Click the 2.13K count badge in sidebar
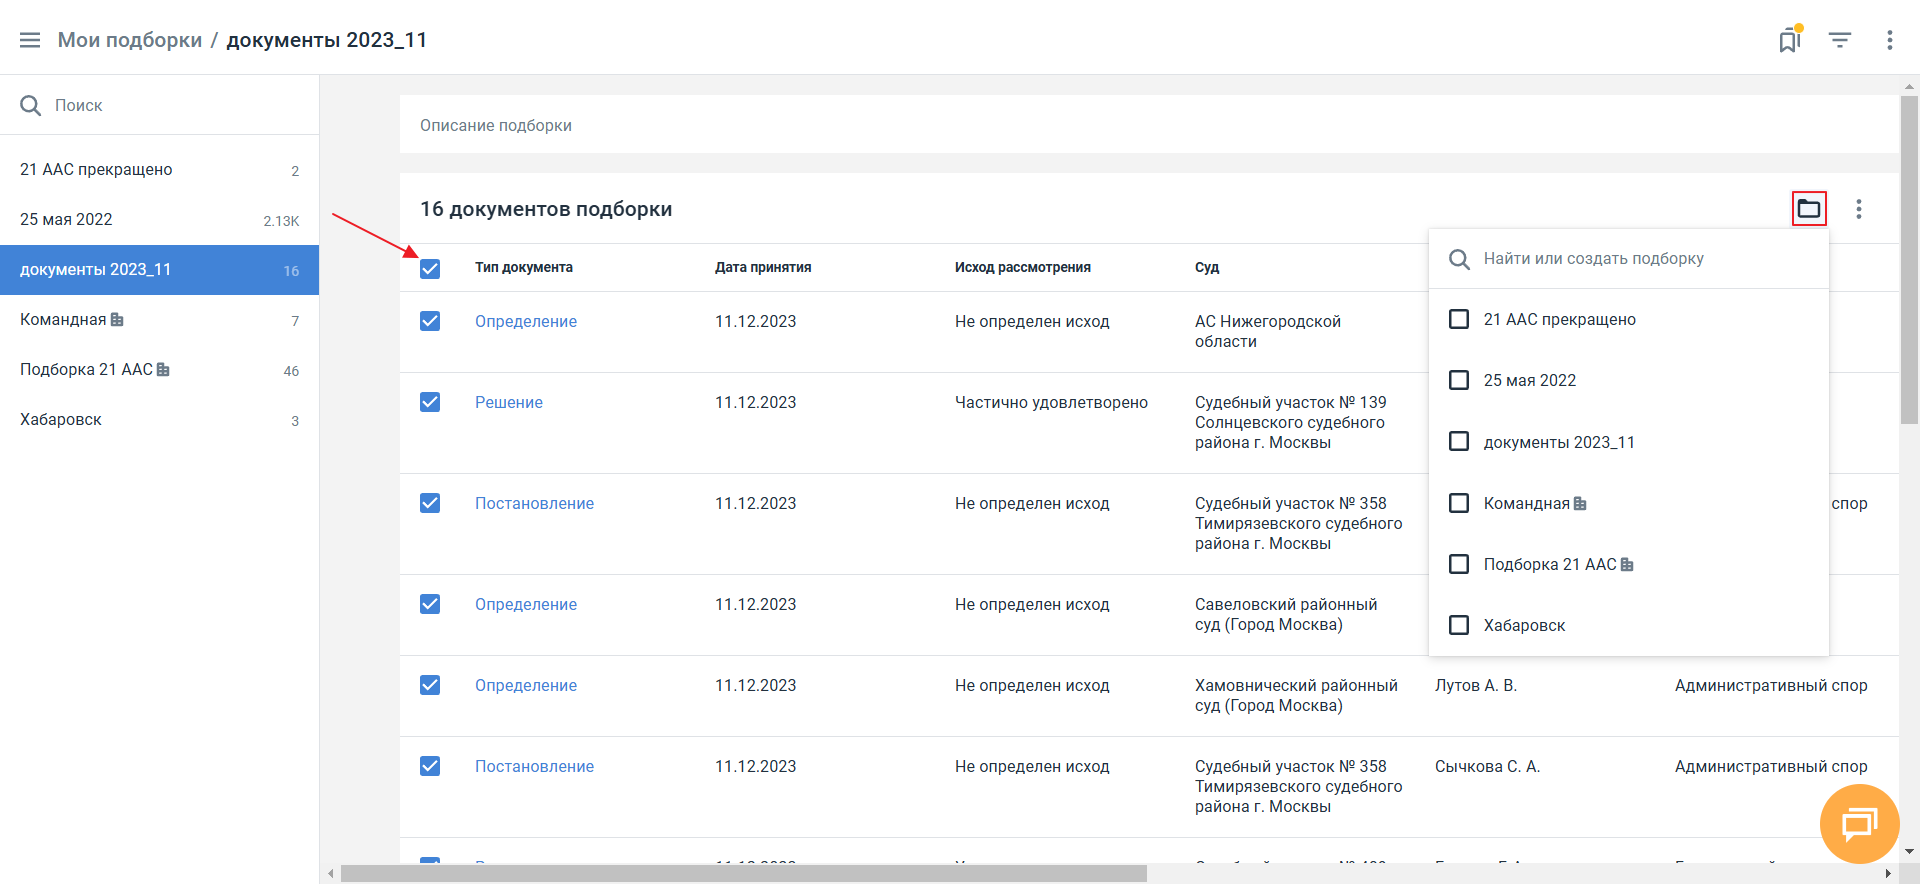Image resolution: width=1920 pixels, height=884 pixels. pyautogui.click(x=281, y=221)
